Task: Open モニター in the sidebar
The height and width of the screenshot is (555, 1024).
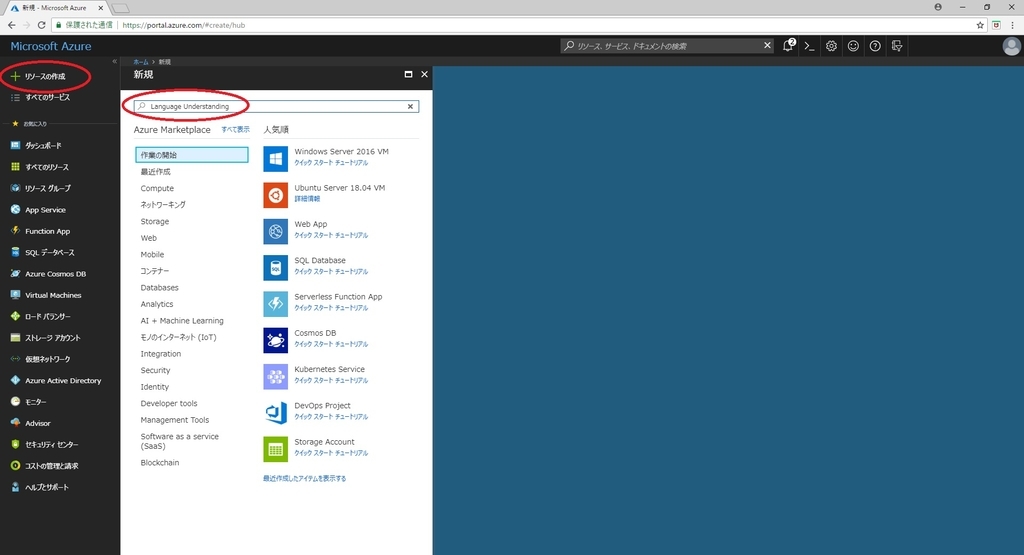Action: pyautogui.click(x=35, y=402)
